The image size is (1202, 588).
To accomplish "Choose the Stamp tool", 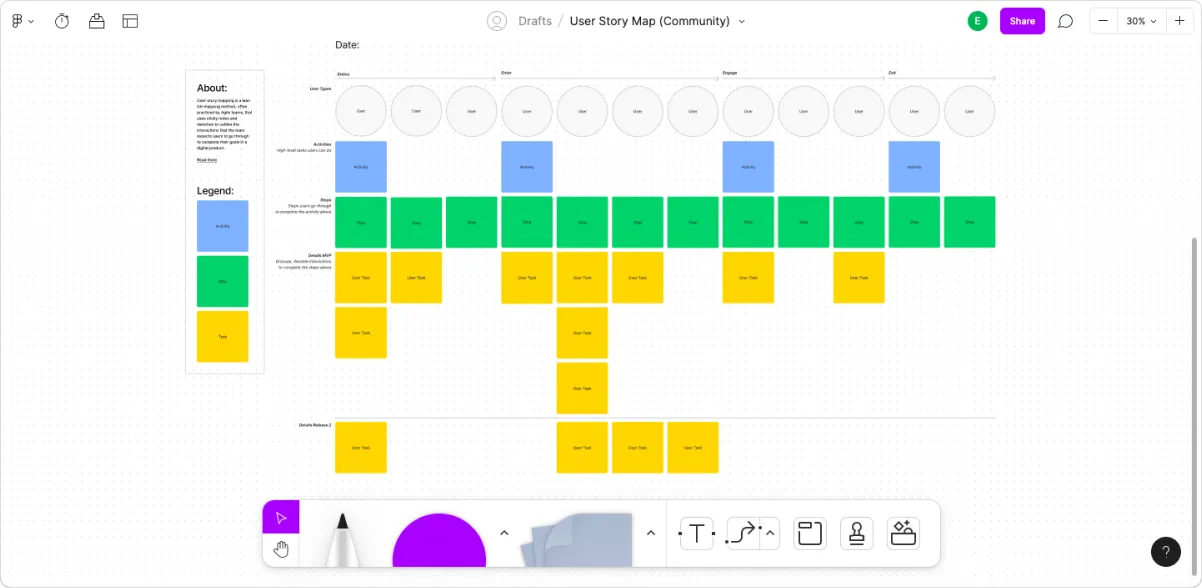I will coord(856,534).
